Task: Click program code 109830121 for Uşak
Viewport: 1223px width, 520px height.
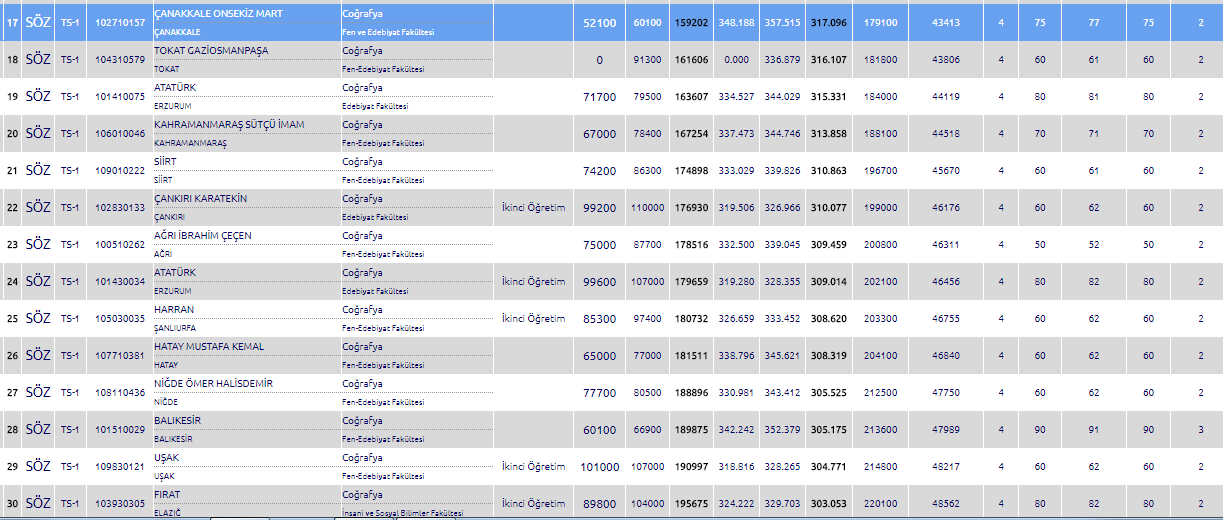Action: 119,467
